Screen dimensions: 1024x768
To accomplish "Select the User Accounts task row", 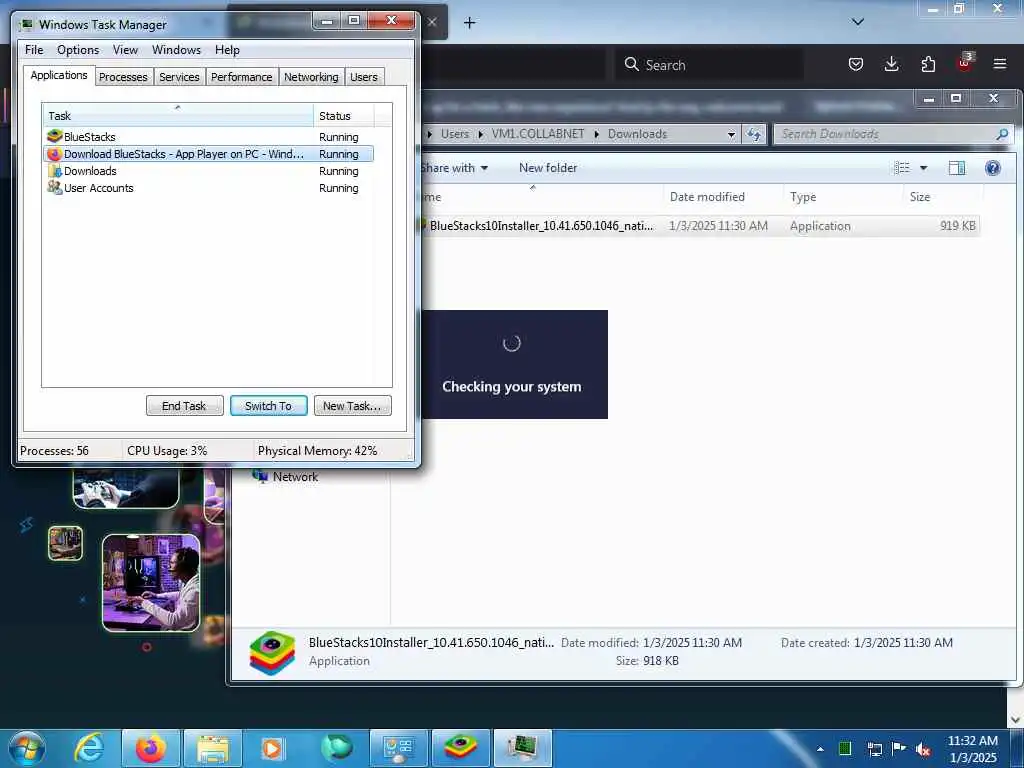I will pos(208,188).
